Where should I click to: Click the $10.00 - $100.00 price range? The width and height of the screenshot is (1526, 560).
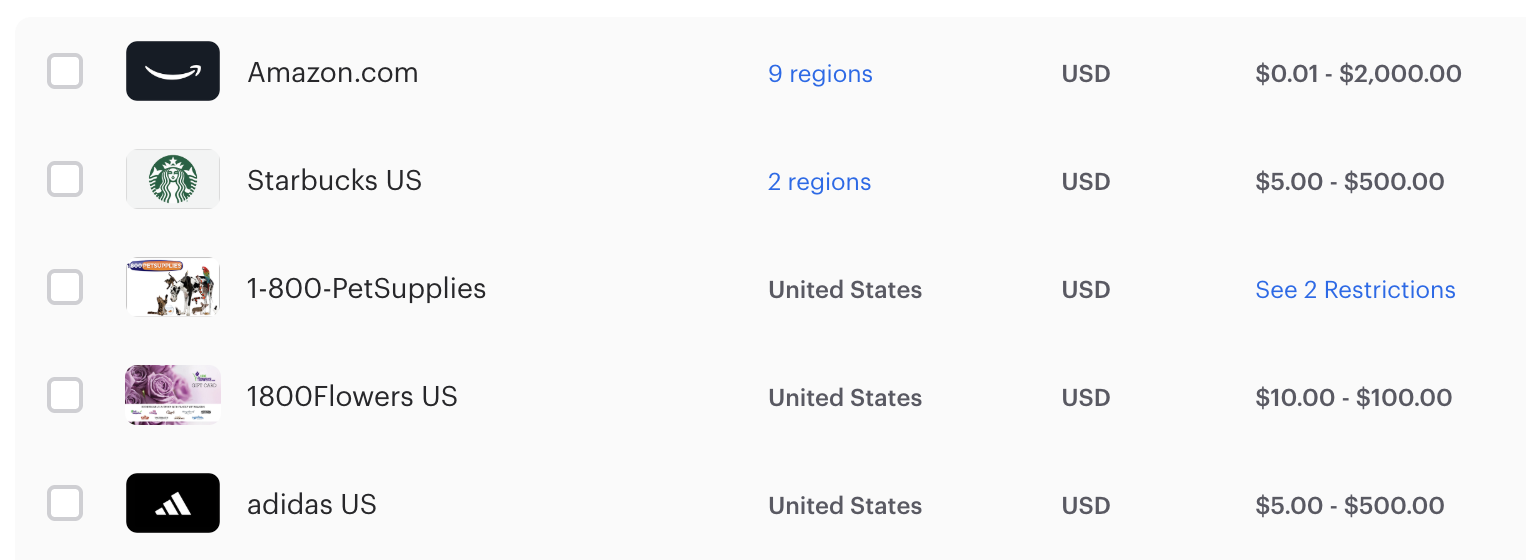click(1354, 398)
